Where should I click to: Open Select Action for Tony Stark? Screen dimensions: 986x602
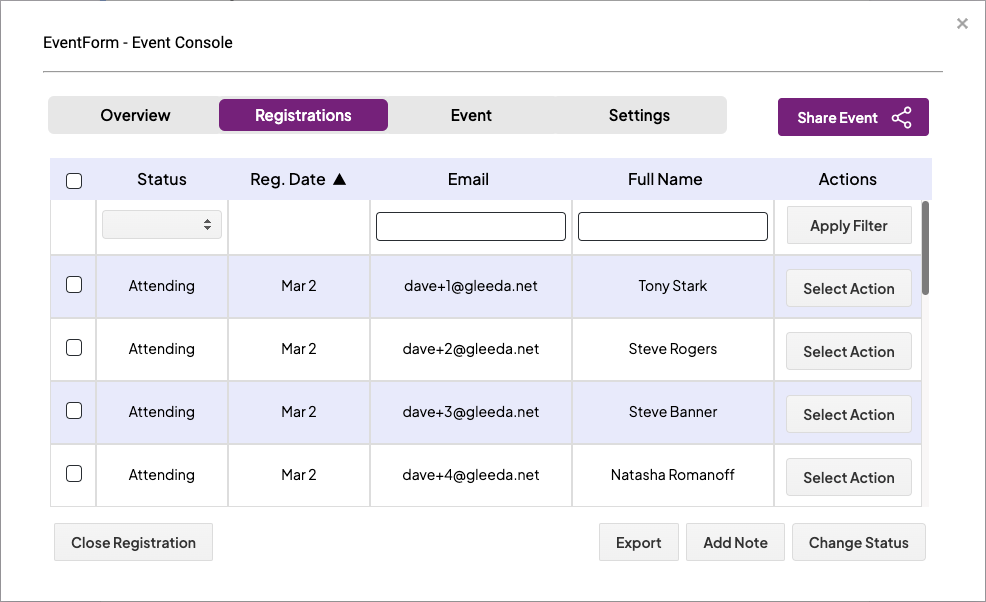[x=848, y=288]
